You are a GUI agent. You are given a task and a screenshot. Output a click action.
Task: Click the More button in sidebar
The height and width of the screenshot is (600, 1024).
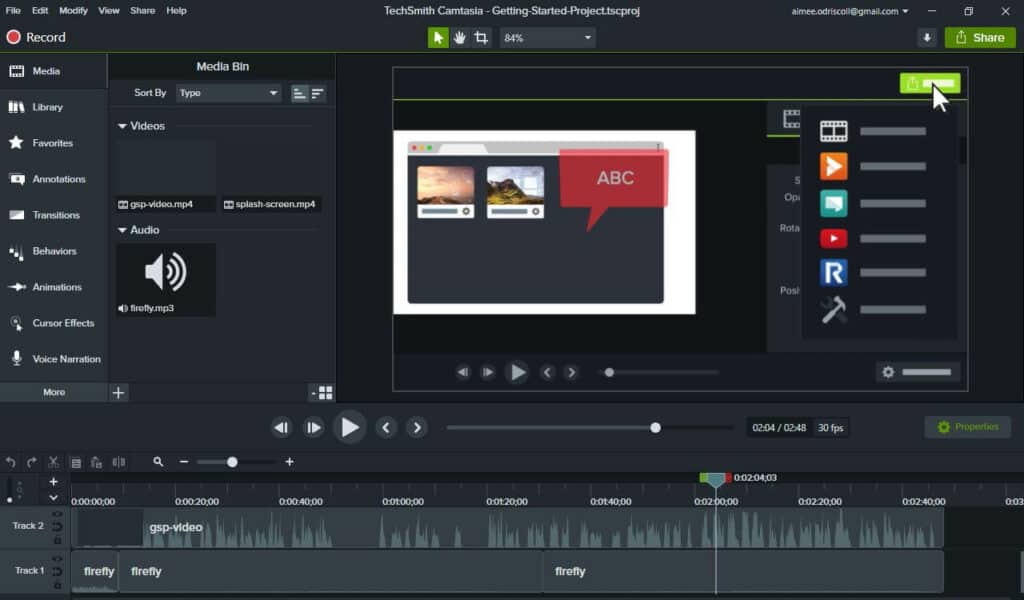pyautogui.click(x=54, y=392)
